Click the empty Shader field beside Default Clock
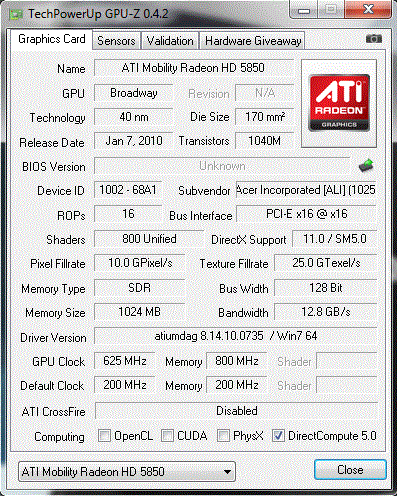Screen dimensions: 397x496 (346, 385)
